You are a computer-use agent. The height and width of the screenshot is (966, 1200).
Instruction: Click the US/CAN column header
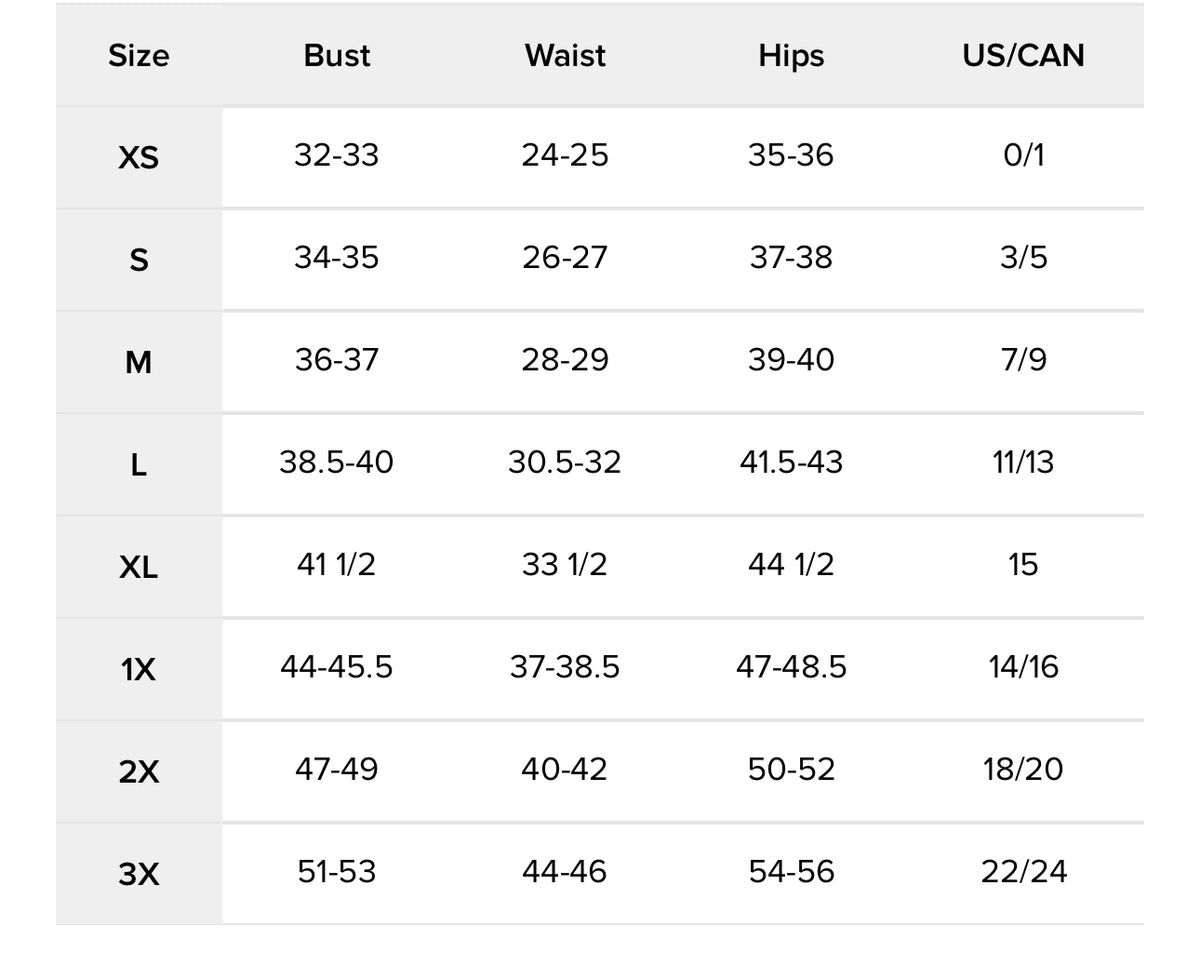[x=1023, y=56]
